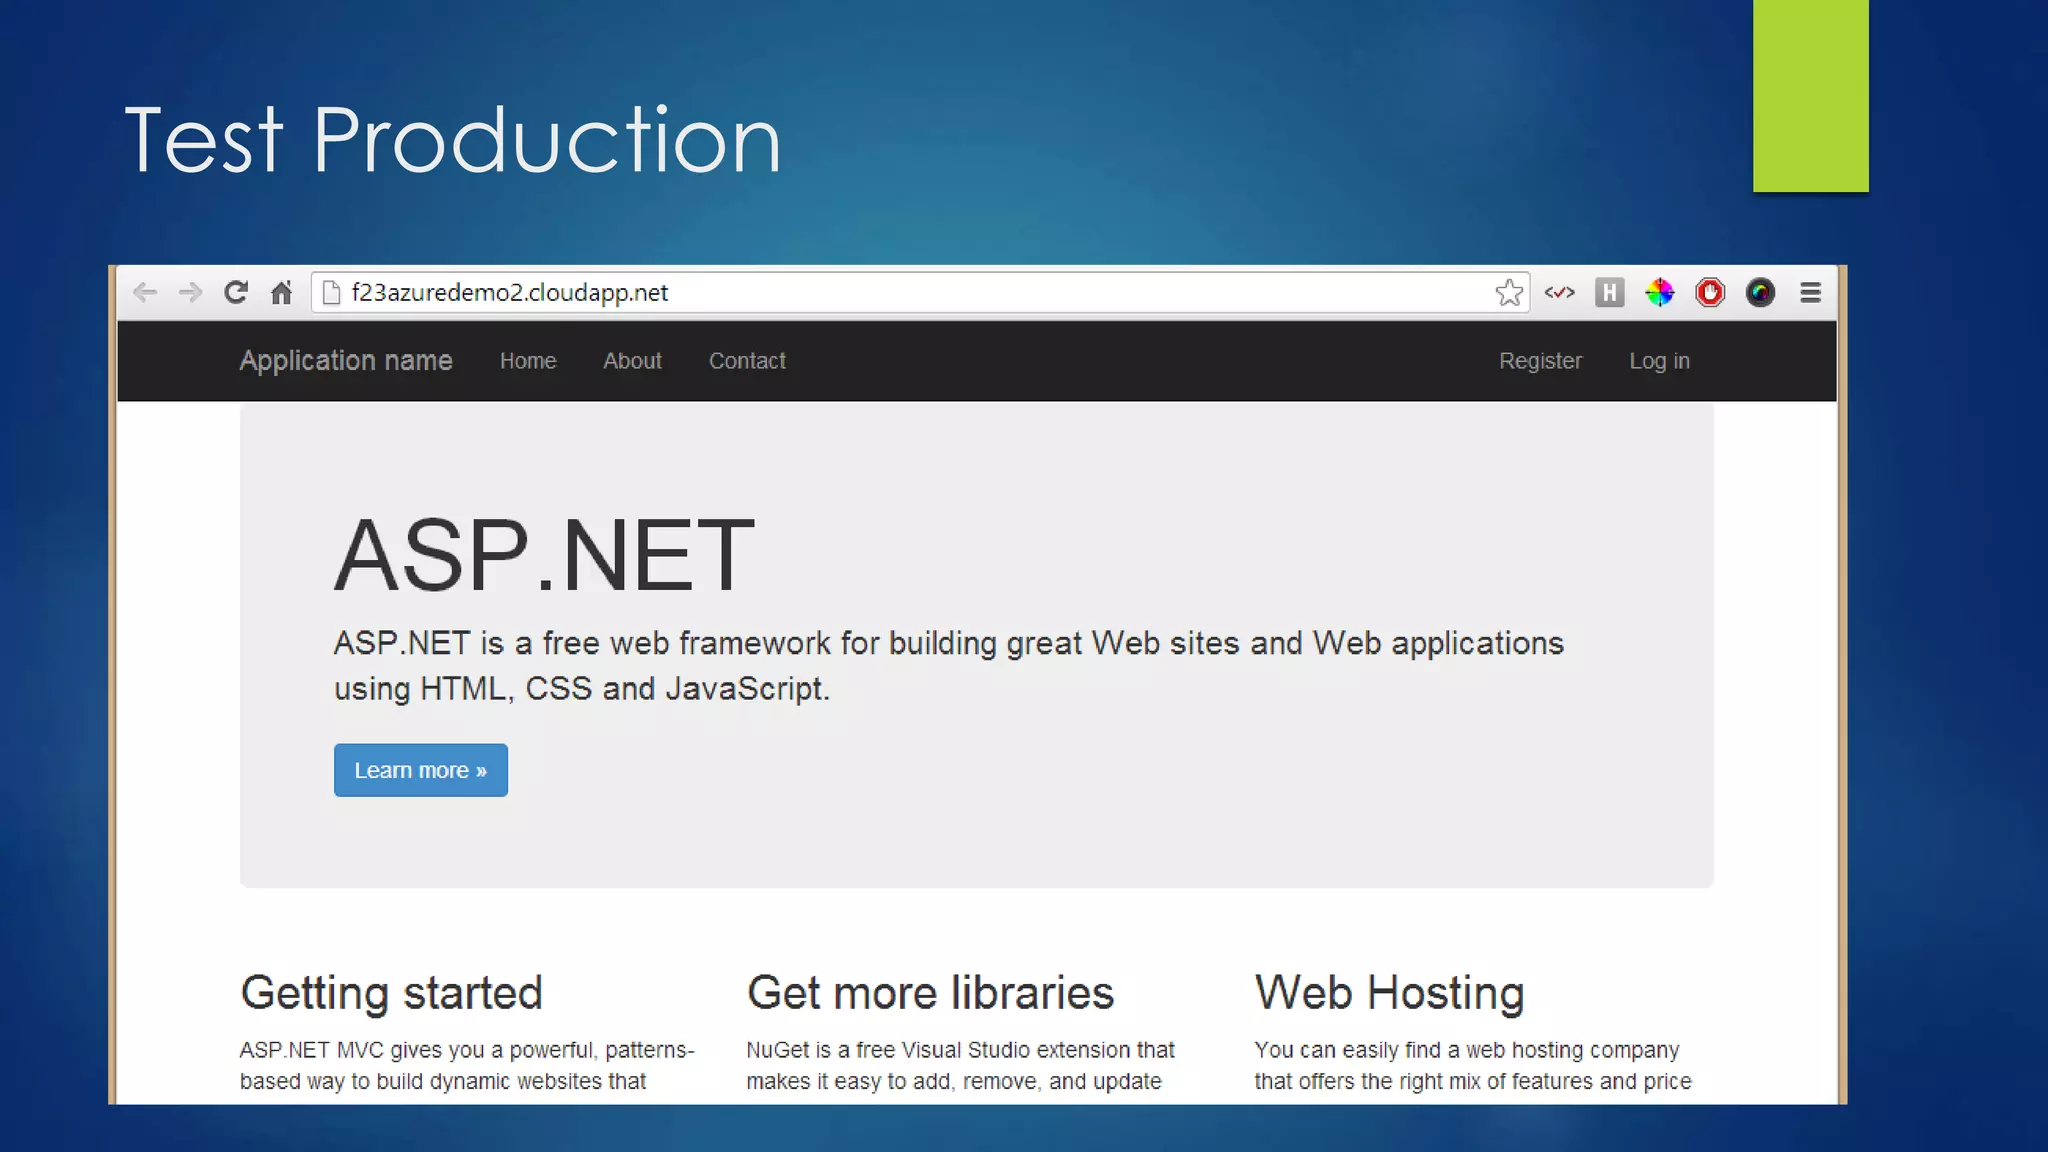2048x1152 pixels.
Task: Reload the page with refresh icon
Action: tap(236, 292)
